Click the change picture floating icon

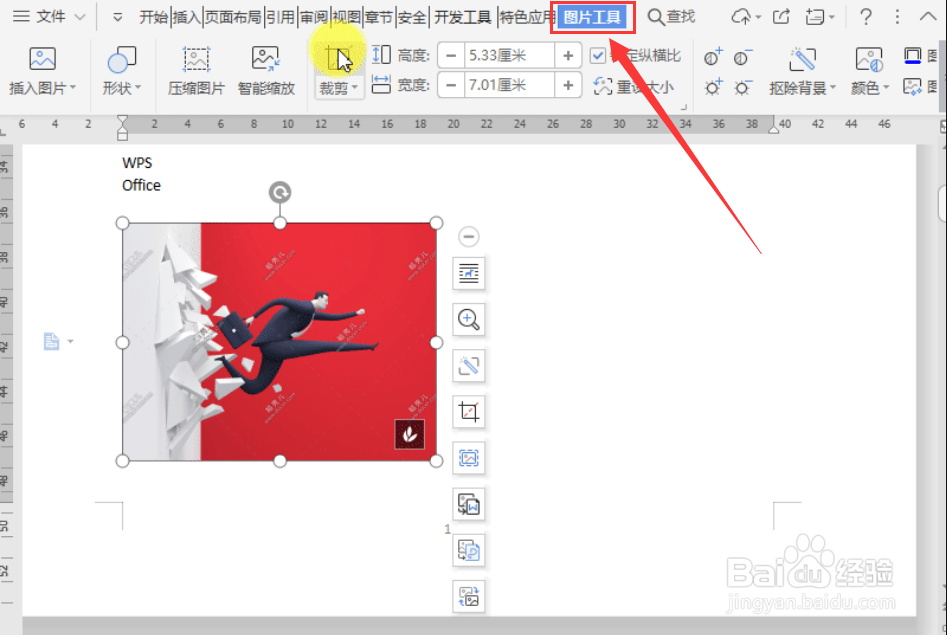(x=469, y=597)
